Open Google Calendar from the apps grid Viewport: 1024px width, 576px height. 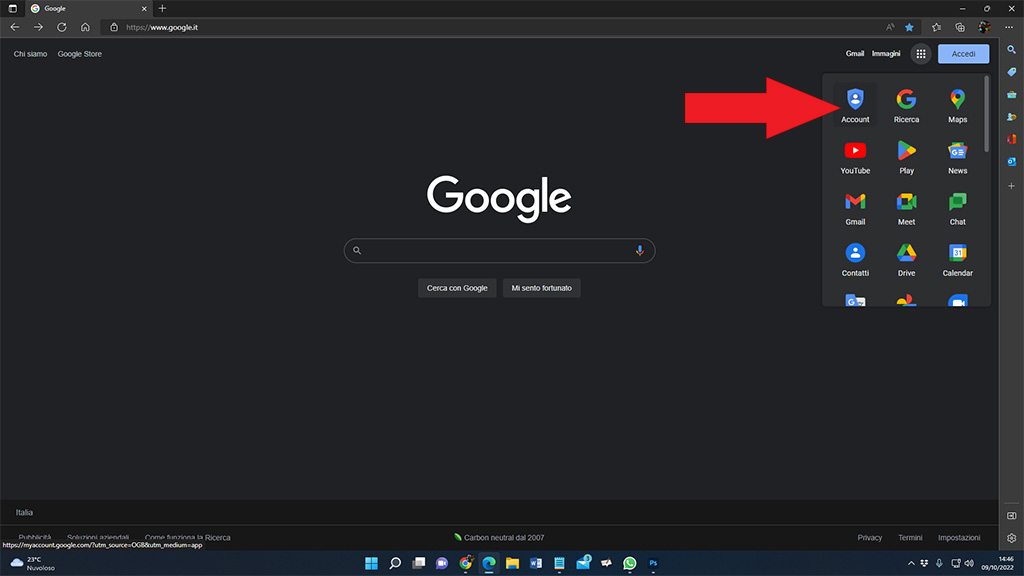coord(957,259)
